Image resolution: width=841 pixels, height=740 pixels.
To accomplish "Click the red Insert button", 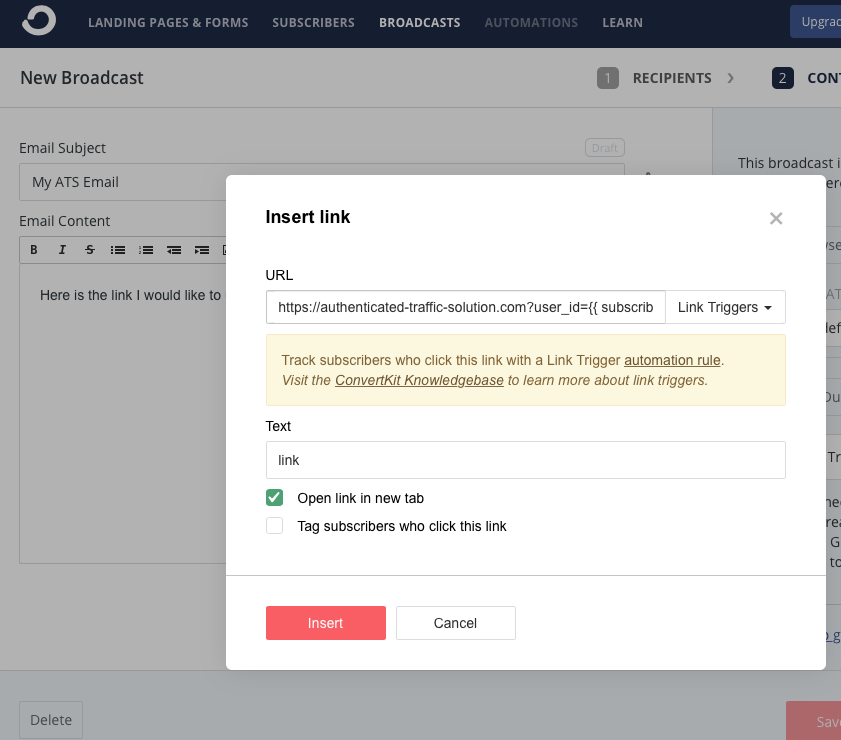I will (326, 623).
